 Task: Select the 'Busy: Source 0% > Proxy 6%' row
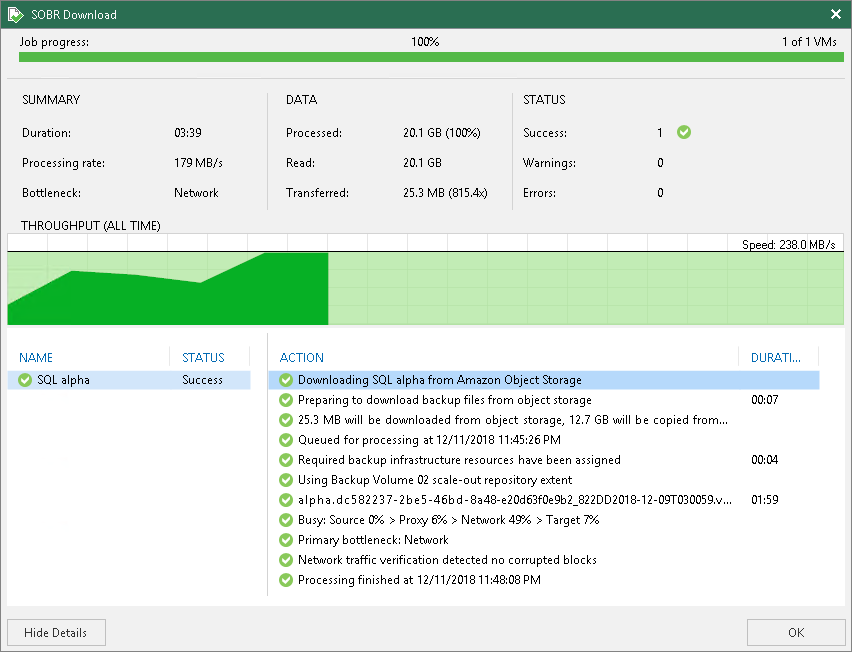(x=544, y=520)
